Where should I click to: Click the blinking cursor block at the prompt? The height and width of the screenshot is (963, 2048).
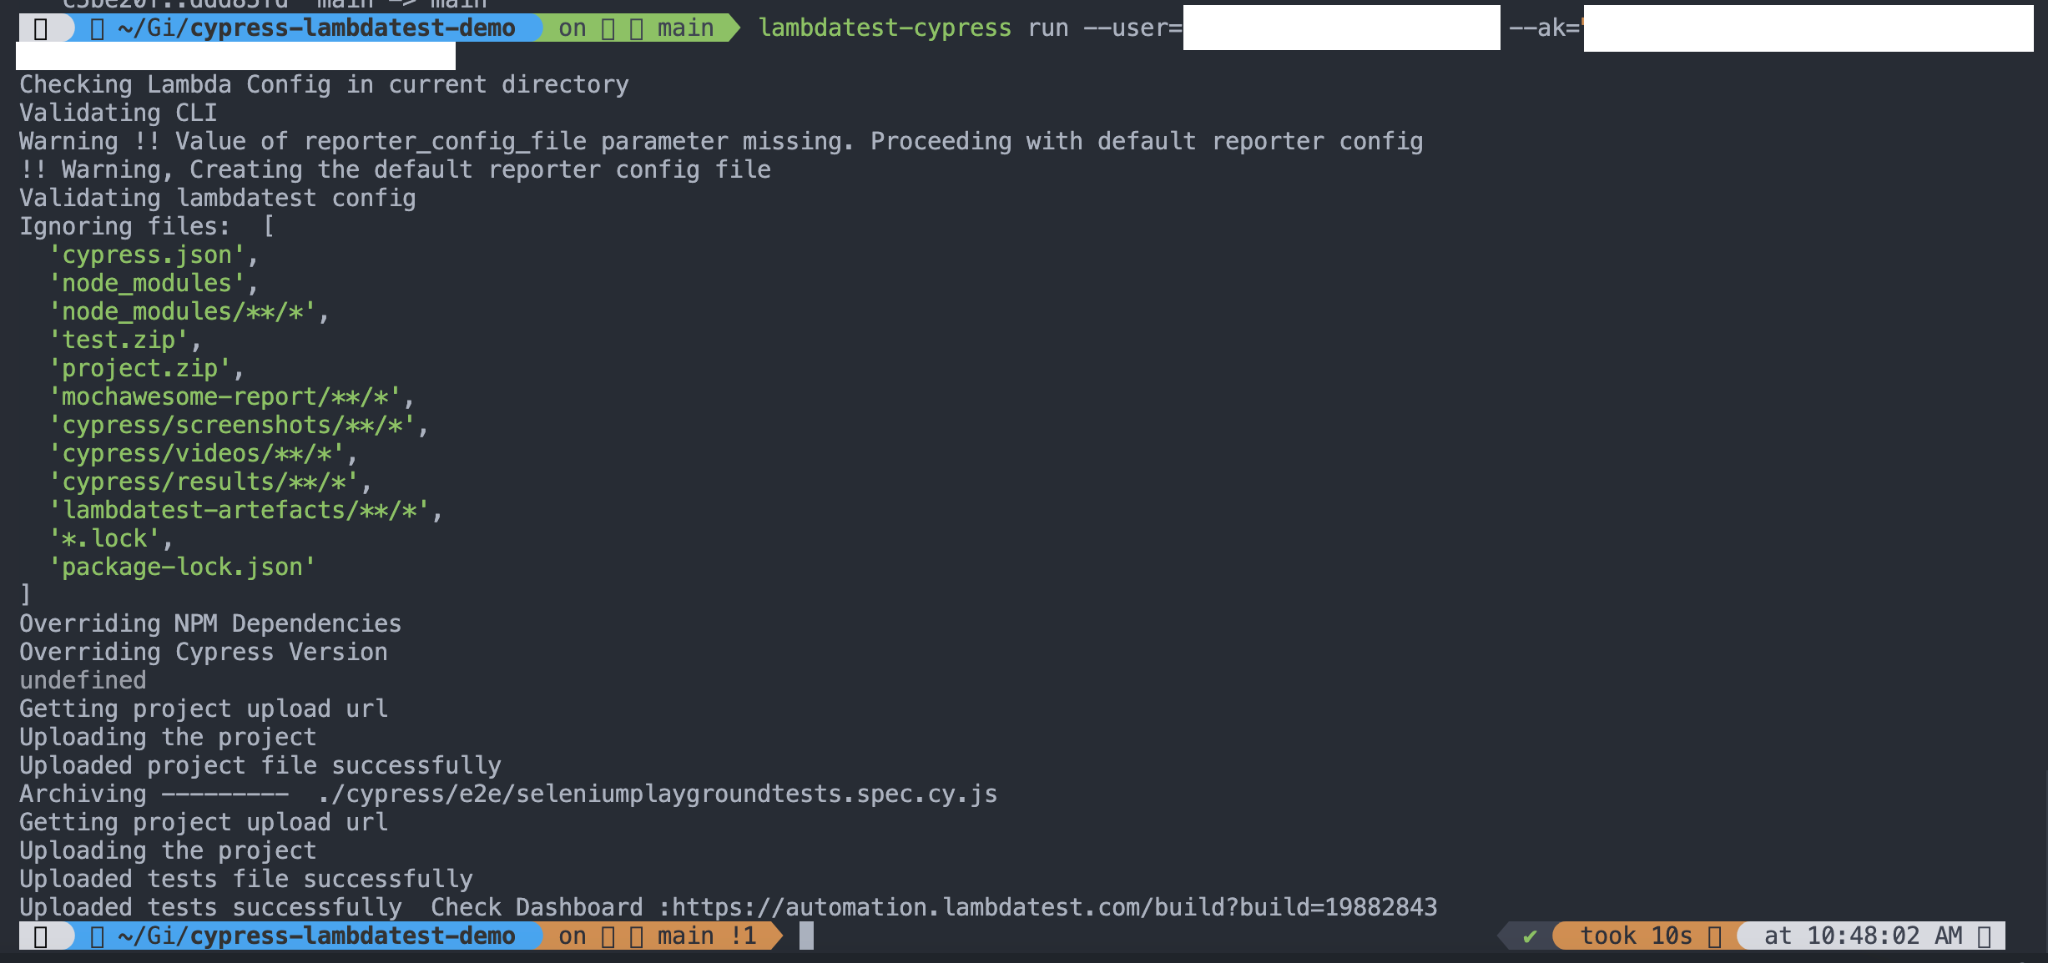(x=806, y=936)
